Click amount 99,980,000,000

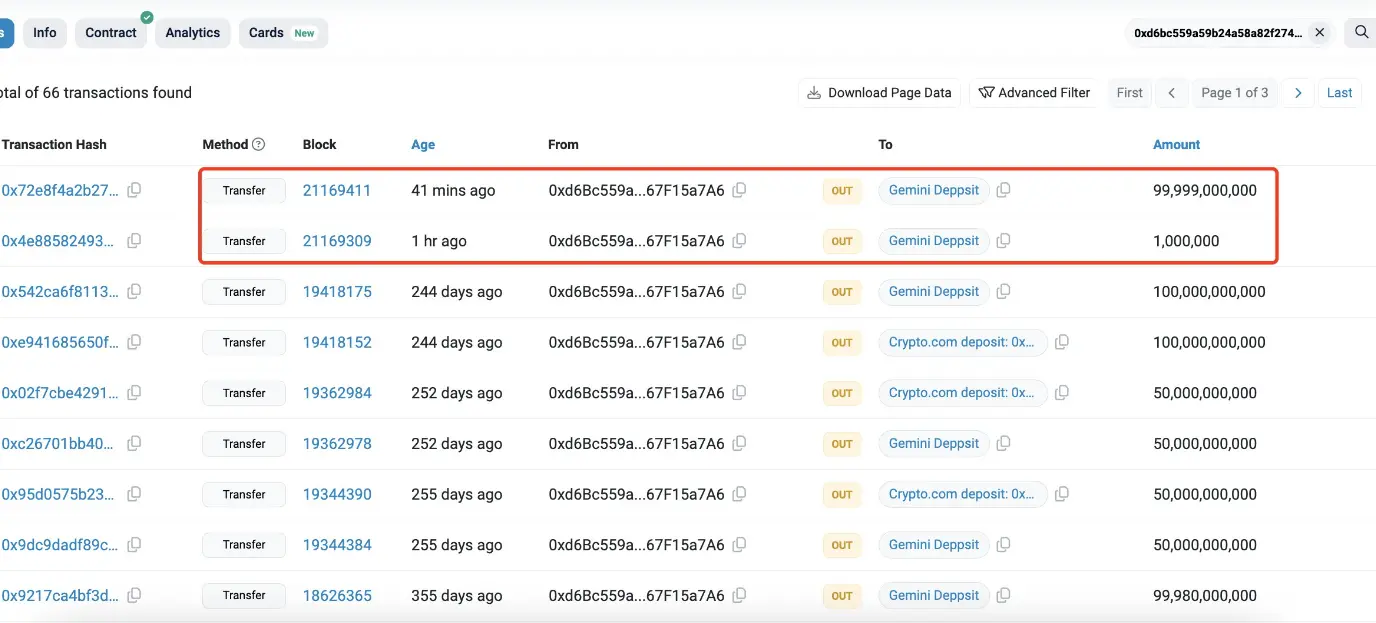(x=1205, y=595)
